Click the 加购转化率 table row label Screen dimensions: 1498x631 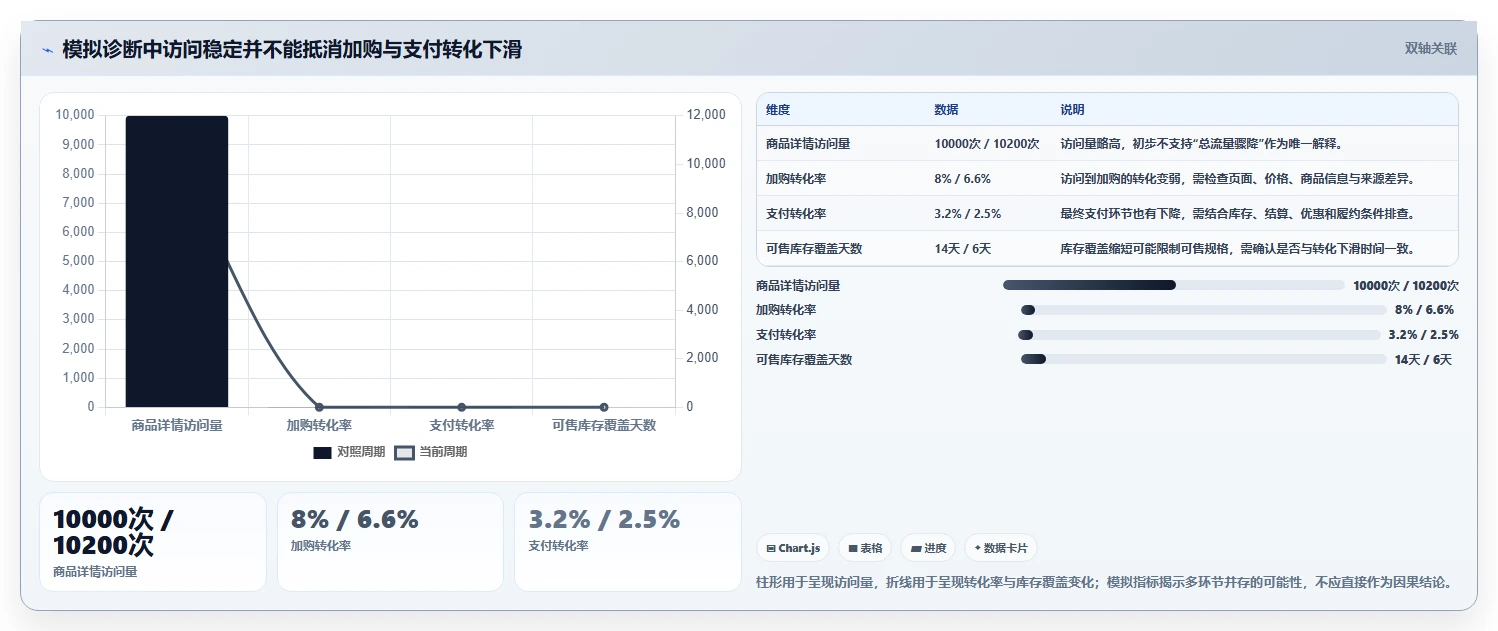(796, 179)
